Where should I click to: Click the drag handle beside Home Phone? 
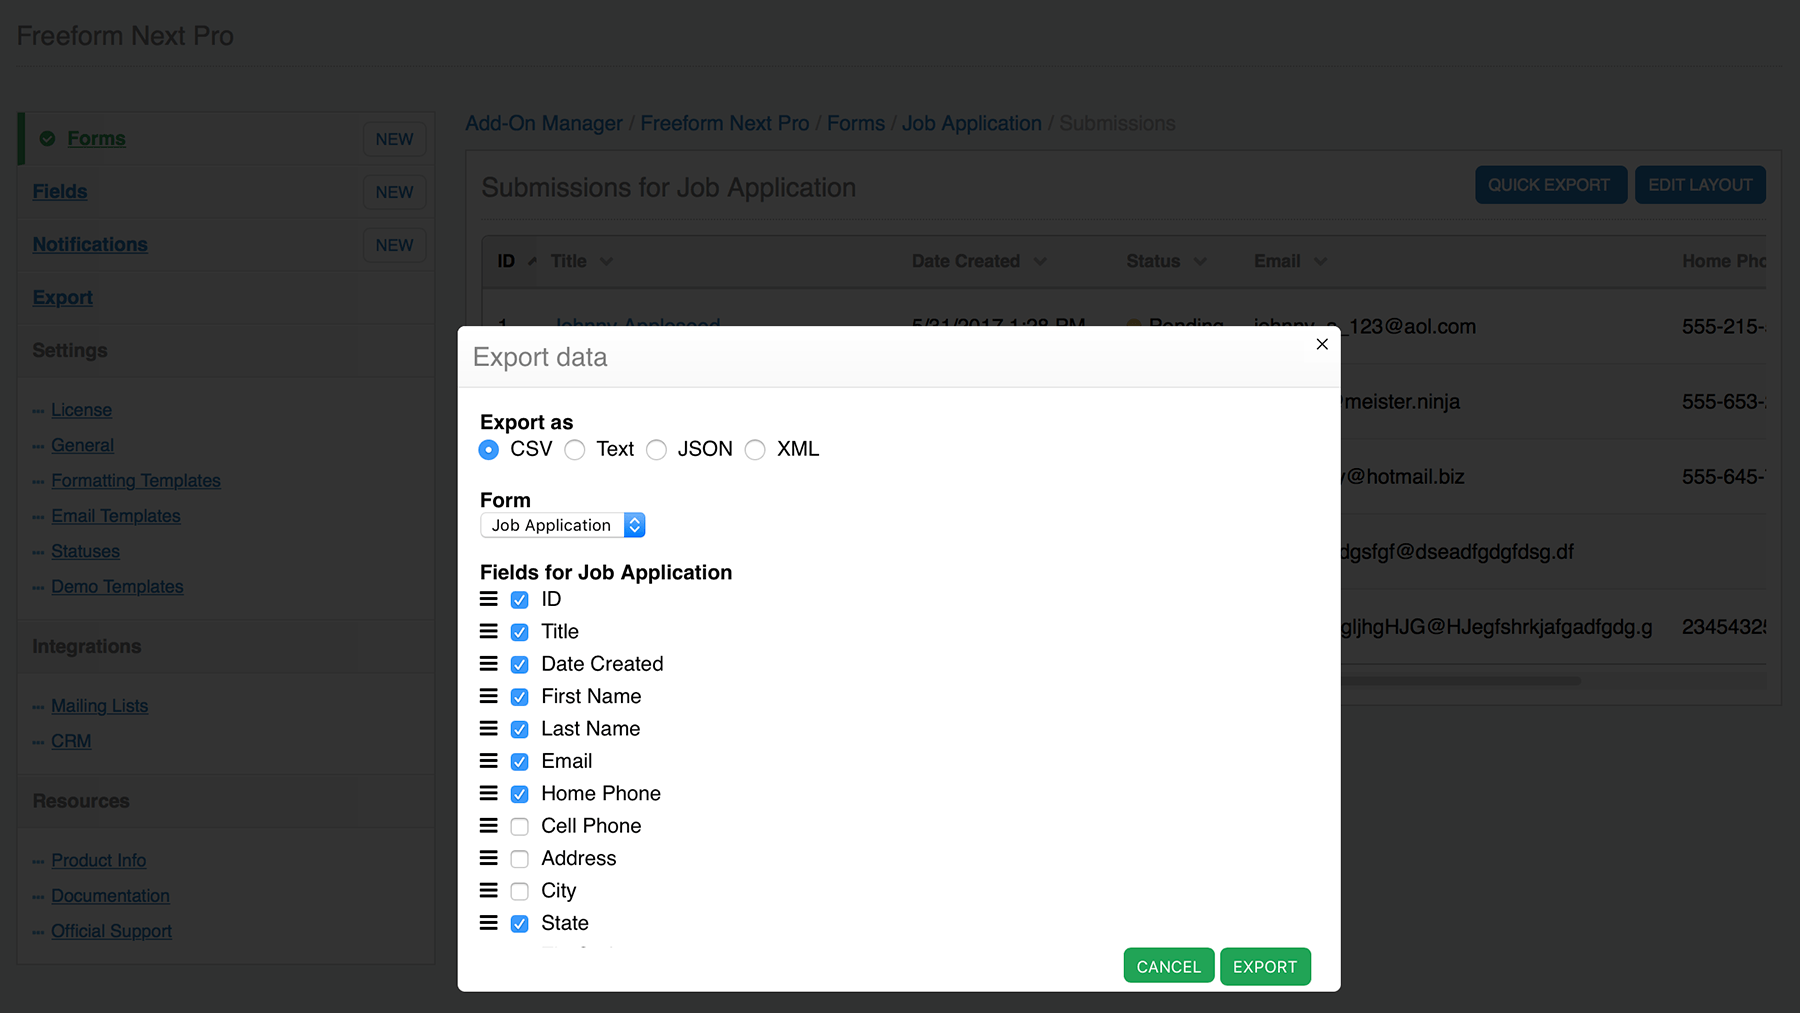(489, 793)
